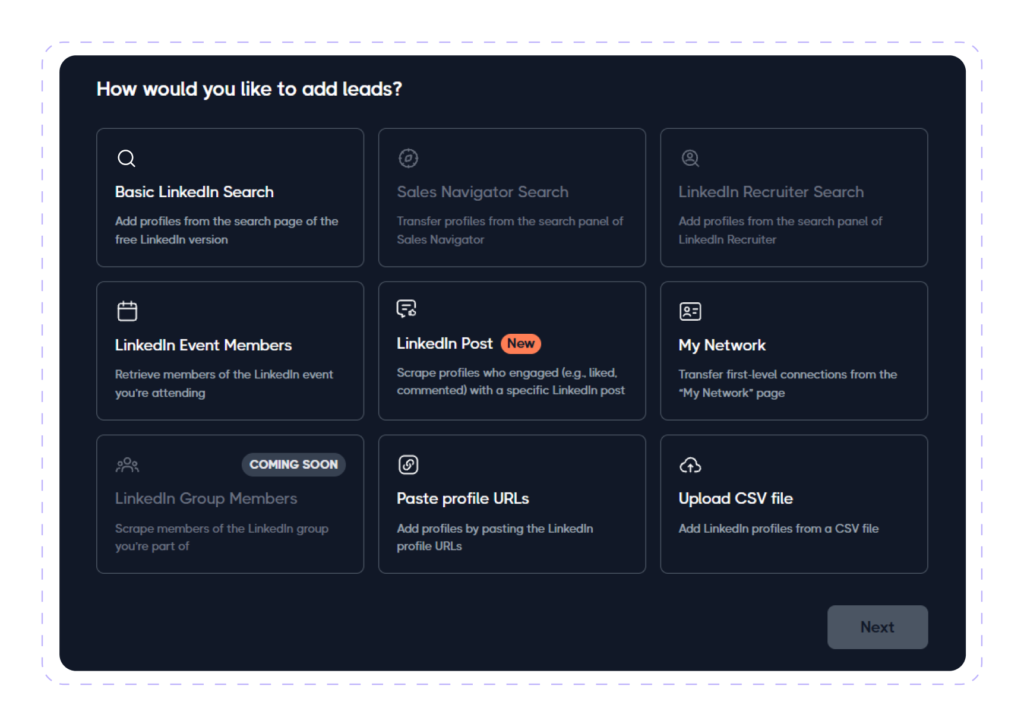The height and width of the screenshot is (727, 1024).
Task: Click "Add LinkedIn profiles from a CSV file" text
Action: 778,528
